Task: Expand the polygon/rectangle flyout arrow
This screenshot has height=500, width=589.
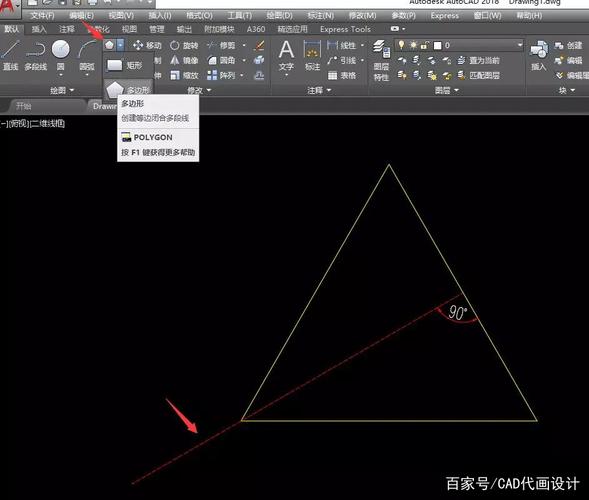Action: 120,45
